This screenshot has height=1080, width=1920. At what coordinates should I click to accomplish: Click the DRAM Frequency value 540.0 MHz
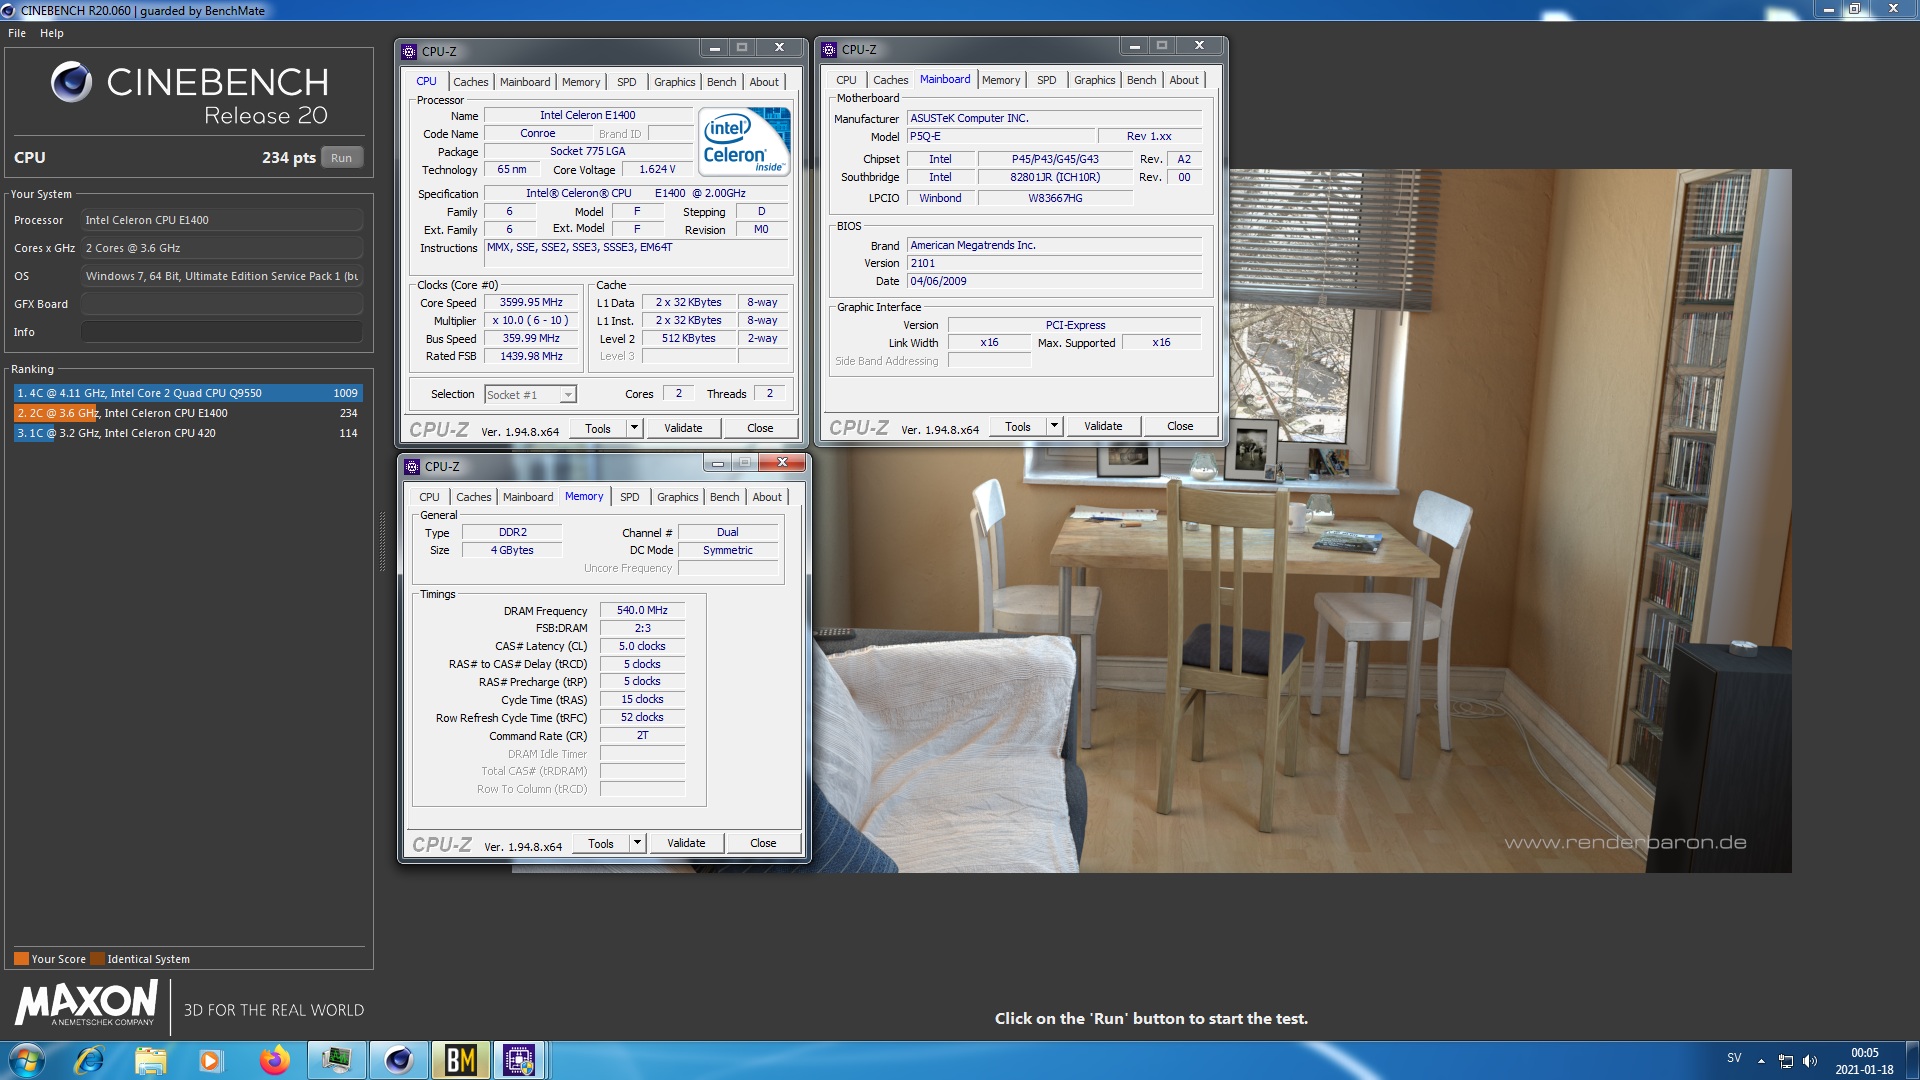642,610
